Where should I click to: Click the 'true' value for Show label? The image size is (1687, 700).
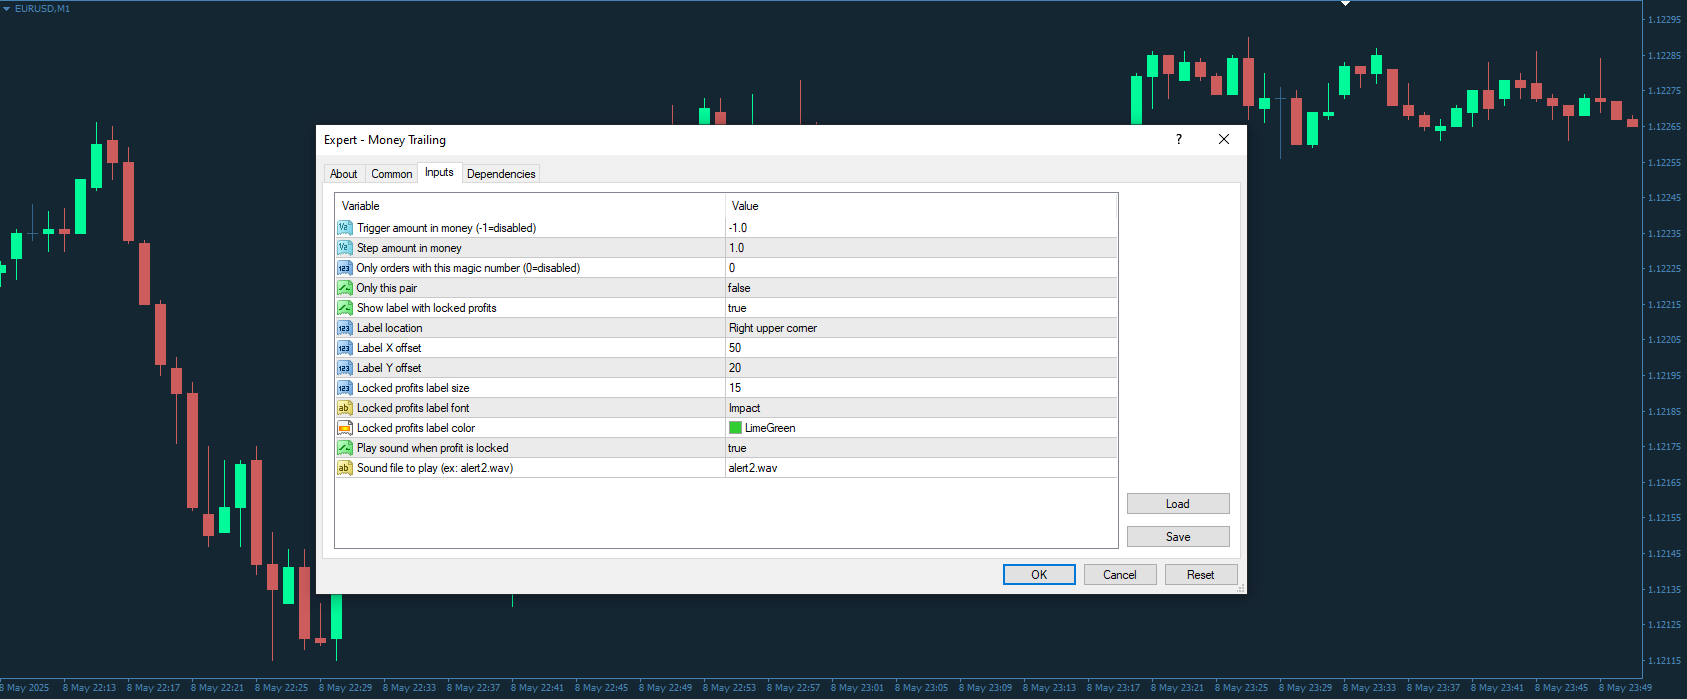737,308
